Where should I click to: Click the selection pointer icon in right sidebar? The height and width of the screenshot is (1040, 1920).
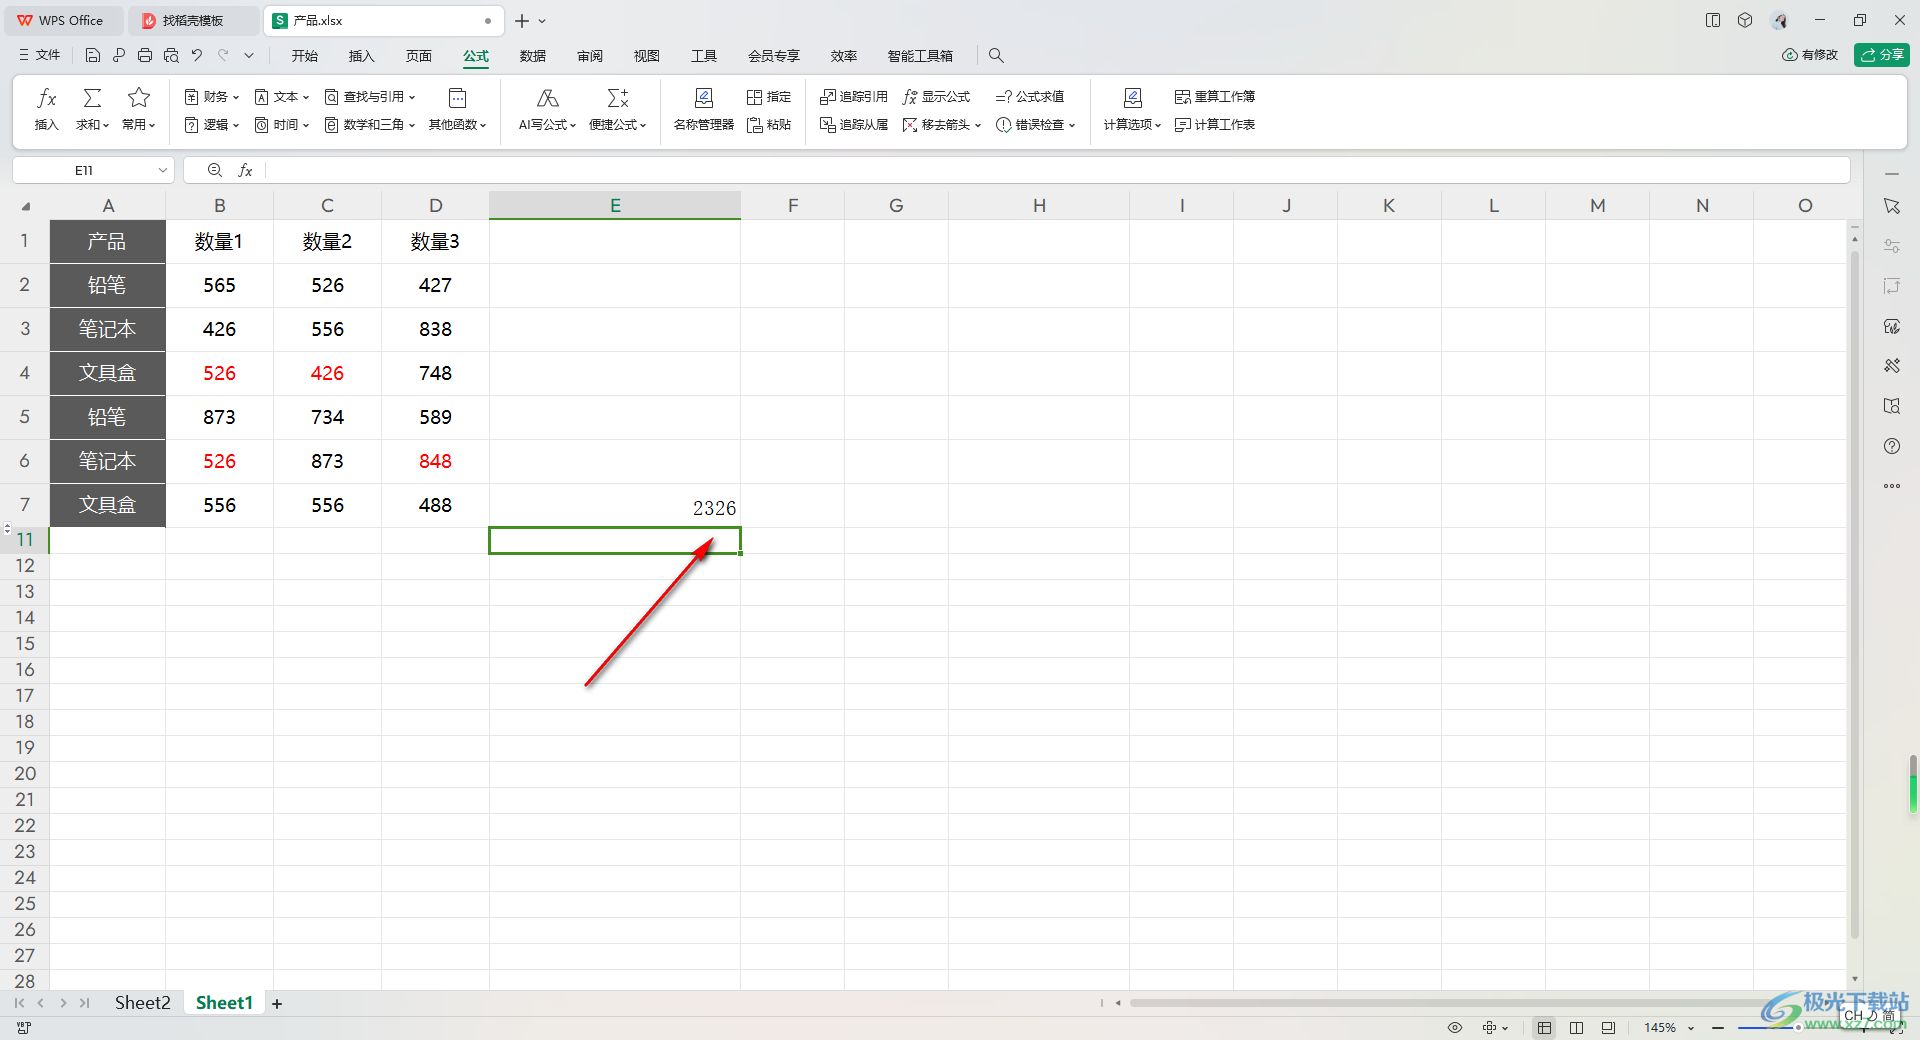pos(1891,206)
